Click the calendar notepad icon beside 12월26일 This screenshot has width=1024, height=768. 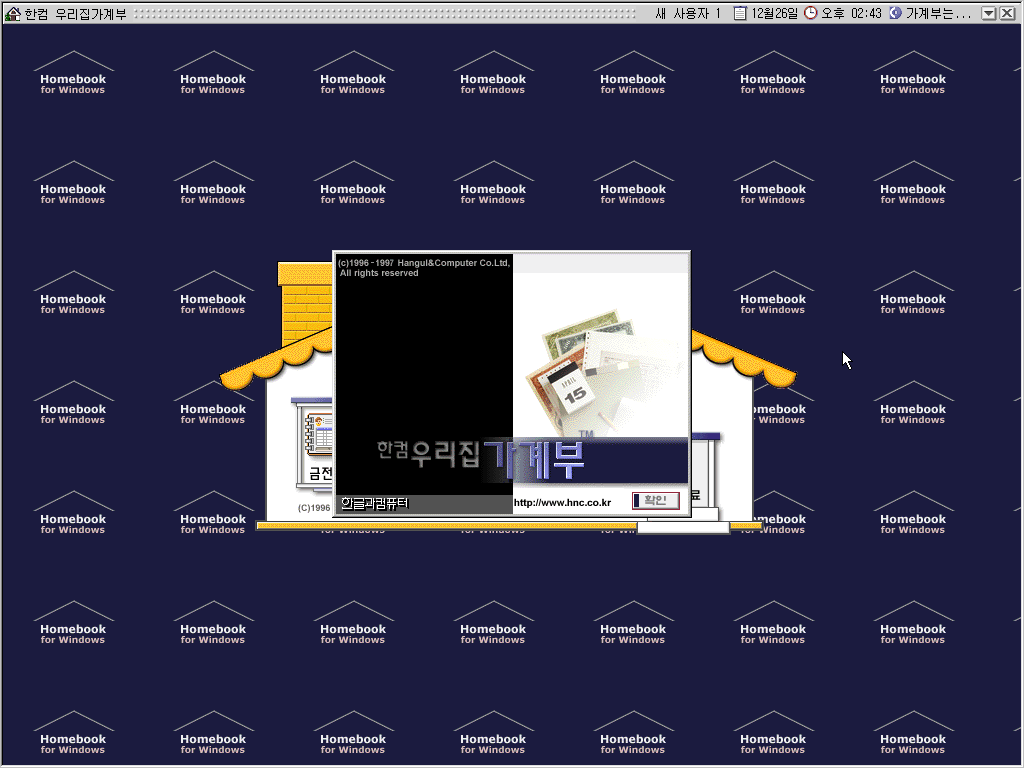click(x=739, y=13)
